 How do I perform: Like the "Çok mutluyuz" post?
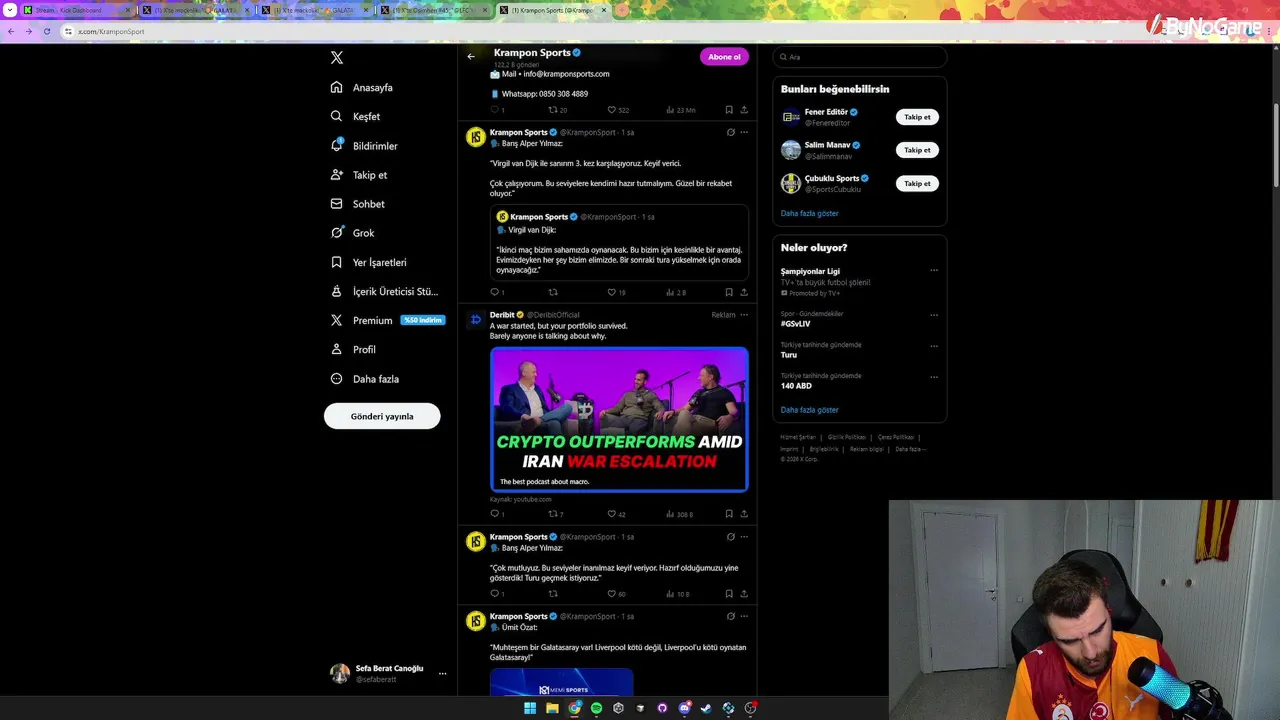[612, 594]
